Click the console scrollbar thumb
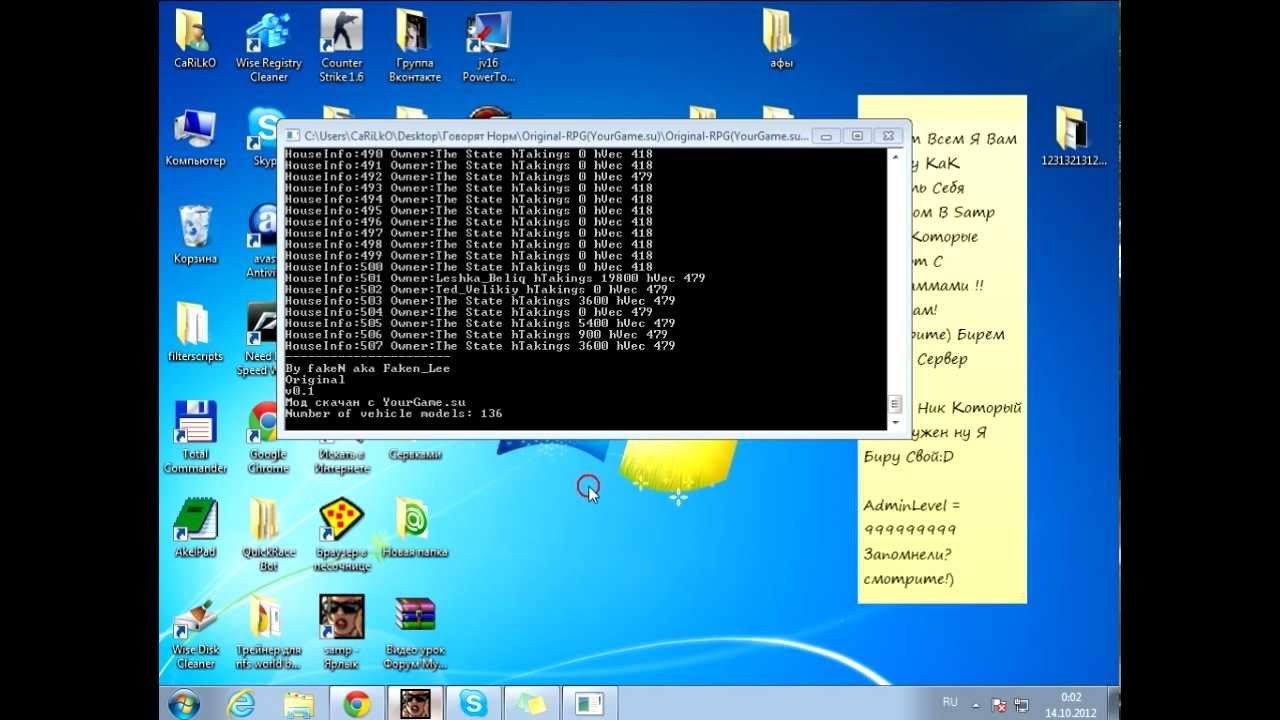Image resolution: width=1280 pixels, height=720 pixels. click(x=895, y=405)
